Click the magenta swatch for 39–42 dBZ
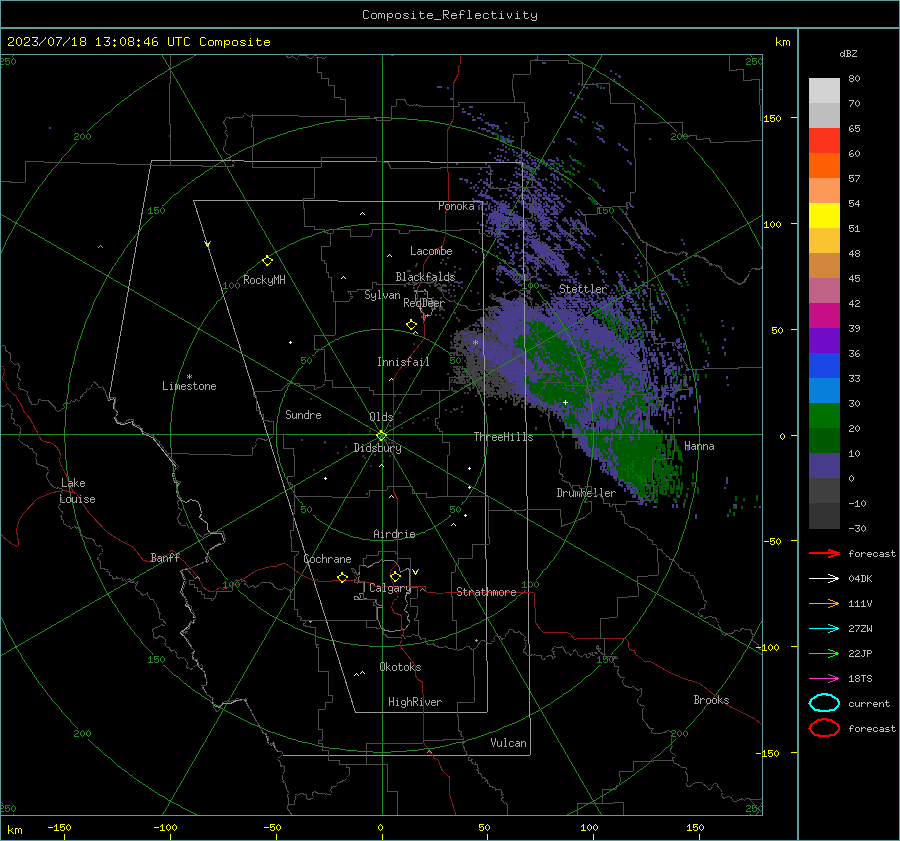 point(824,315)
